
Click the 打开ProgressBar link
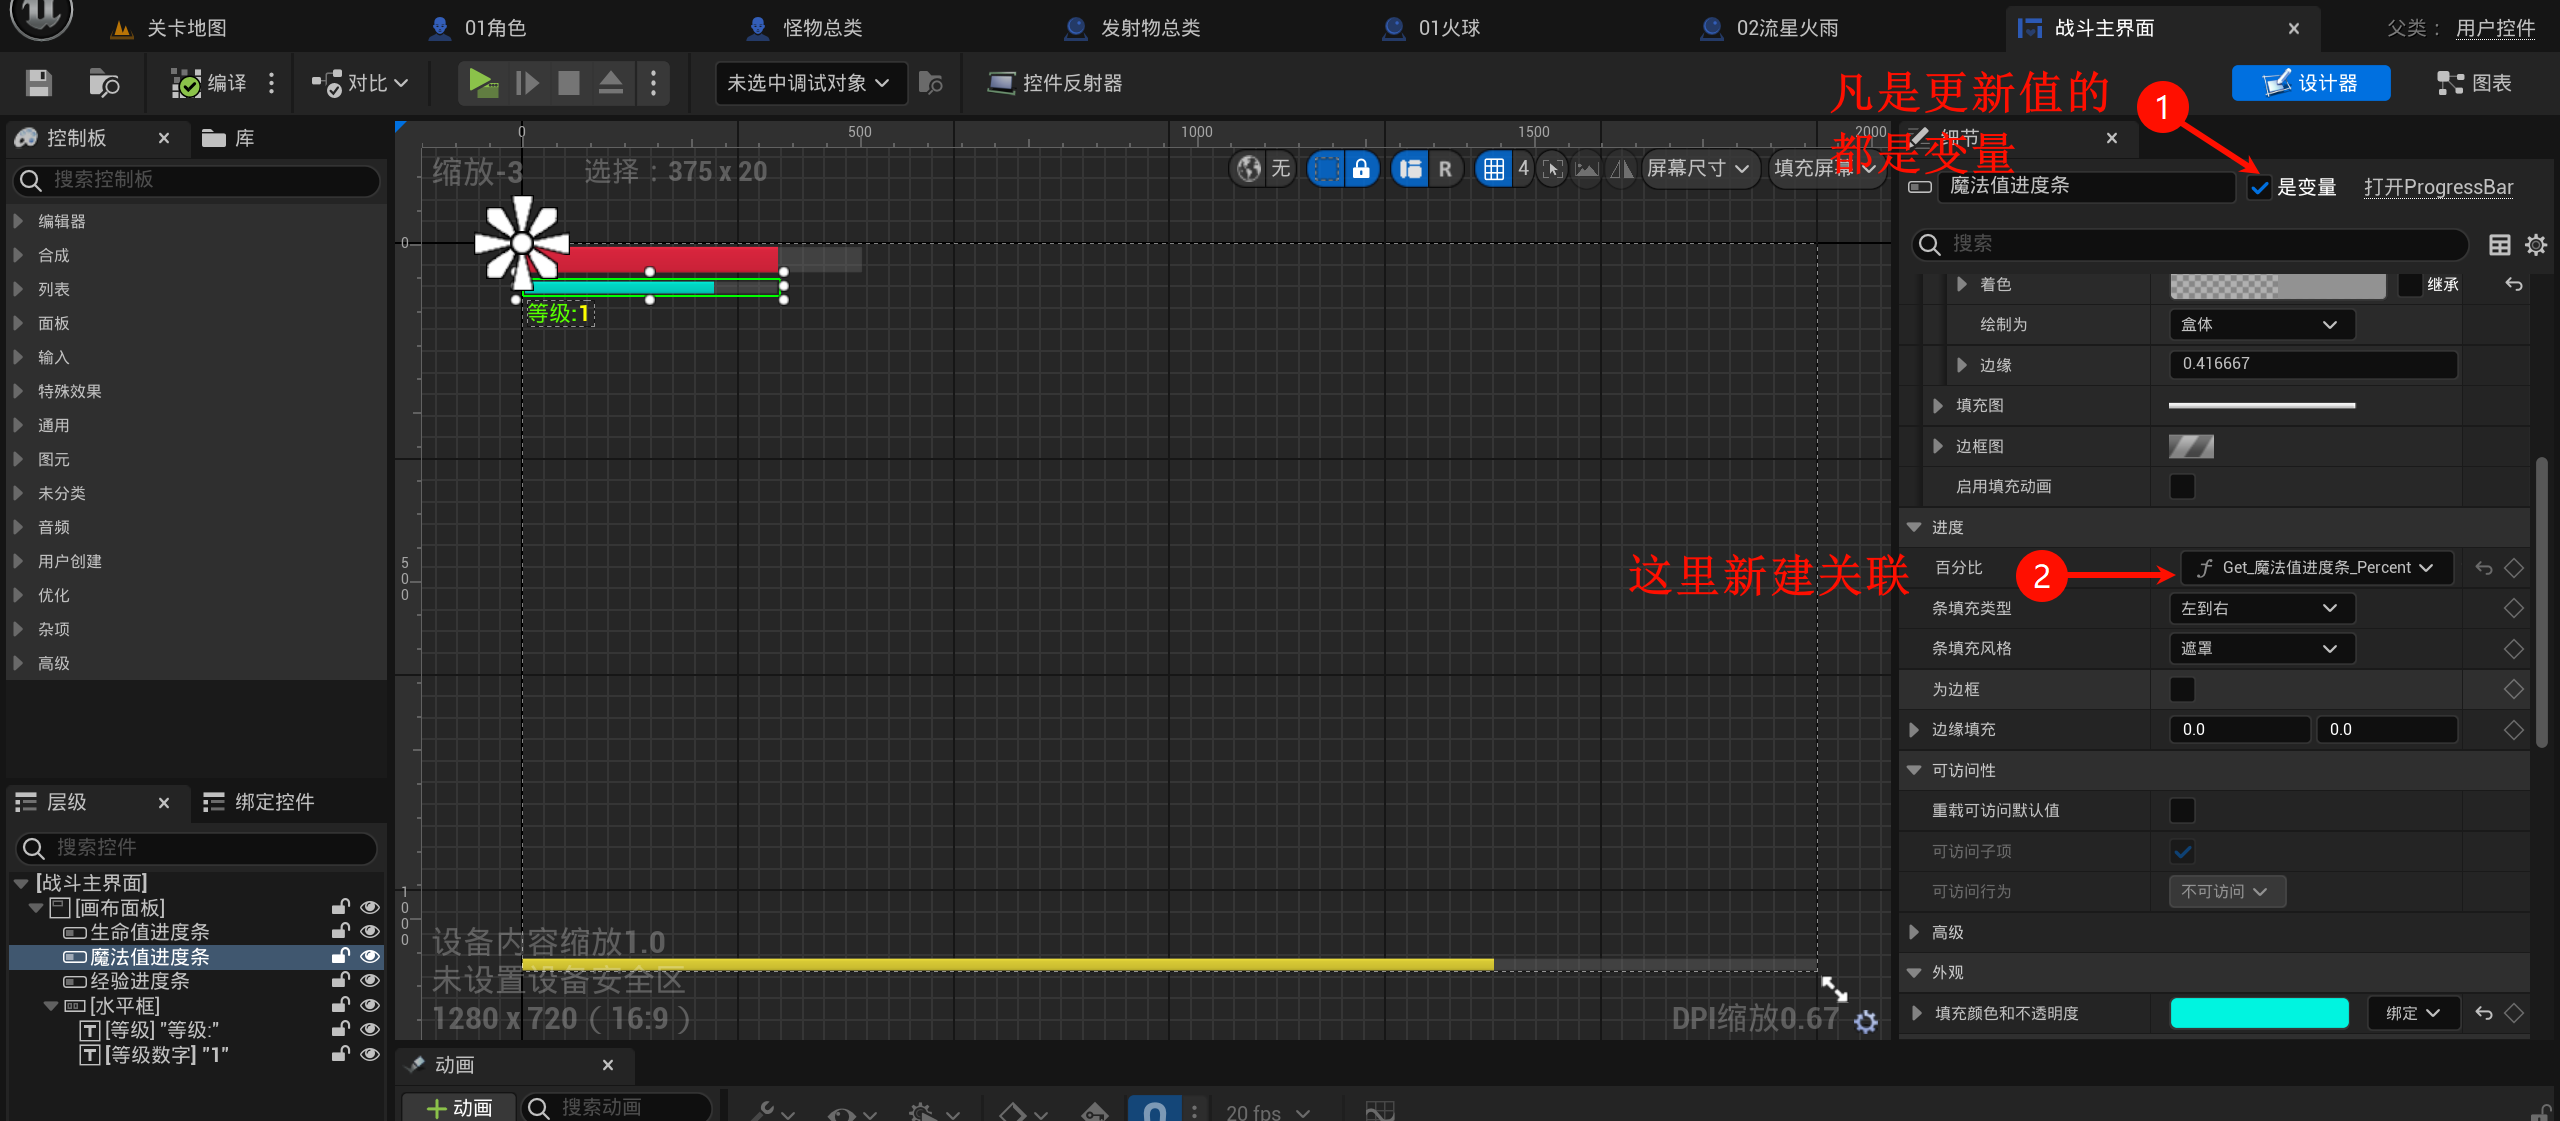2438,188
